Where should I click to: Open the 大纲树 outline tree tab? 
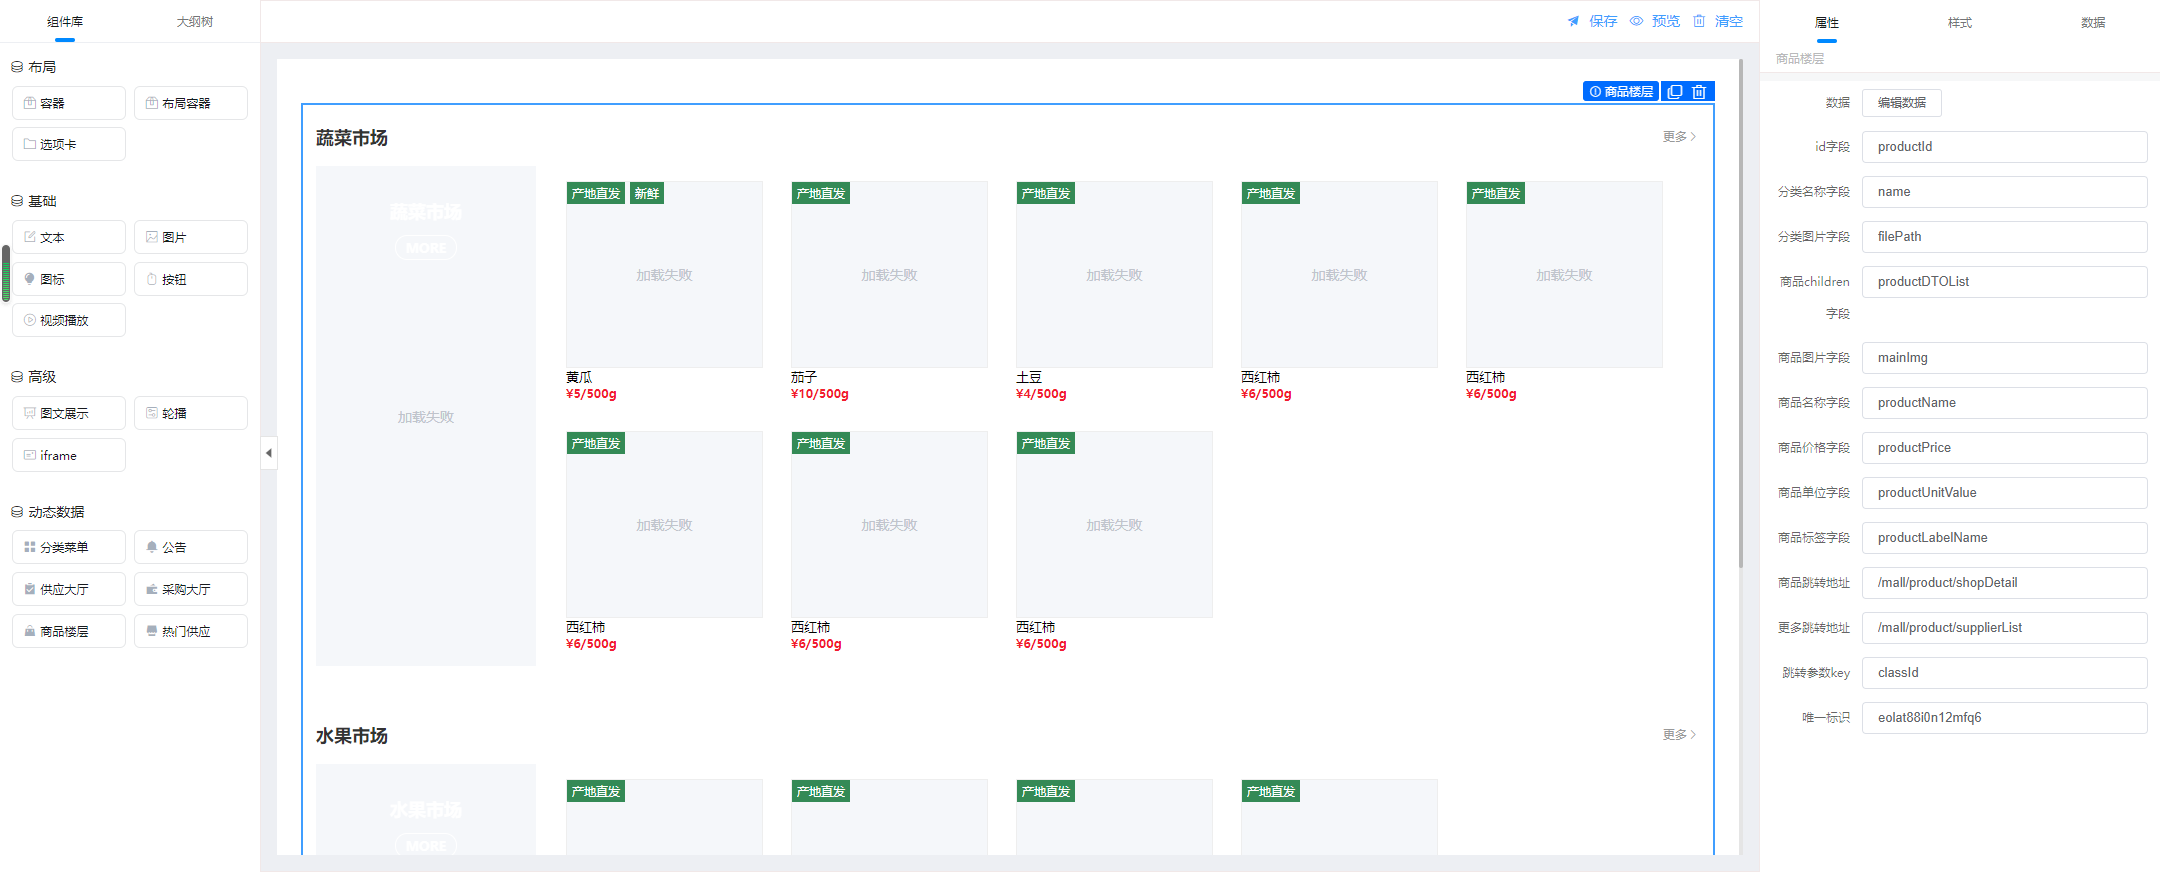coord(195,22)
